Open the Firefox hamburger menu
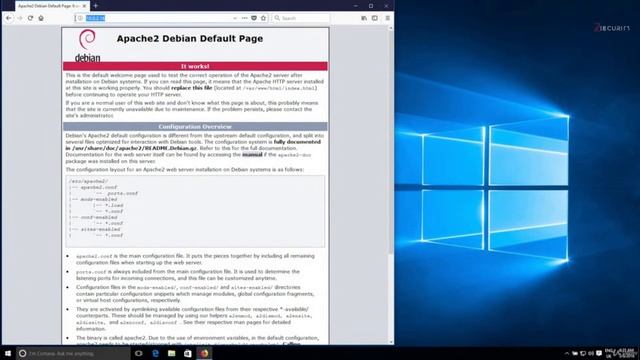640x360 pixels. pyautogui.click(x=387, y=18)
